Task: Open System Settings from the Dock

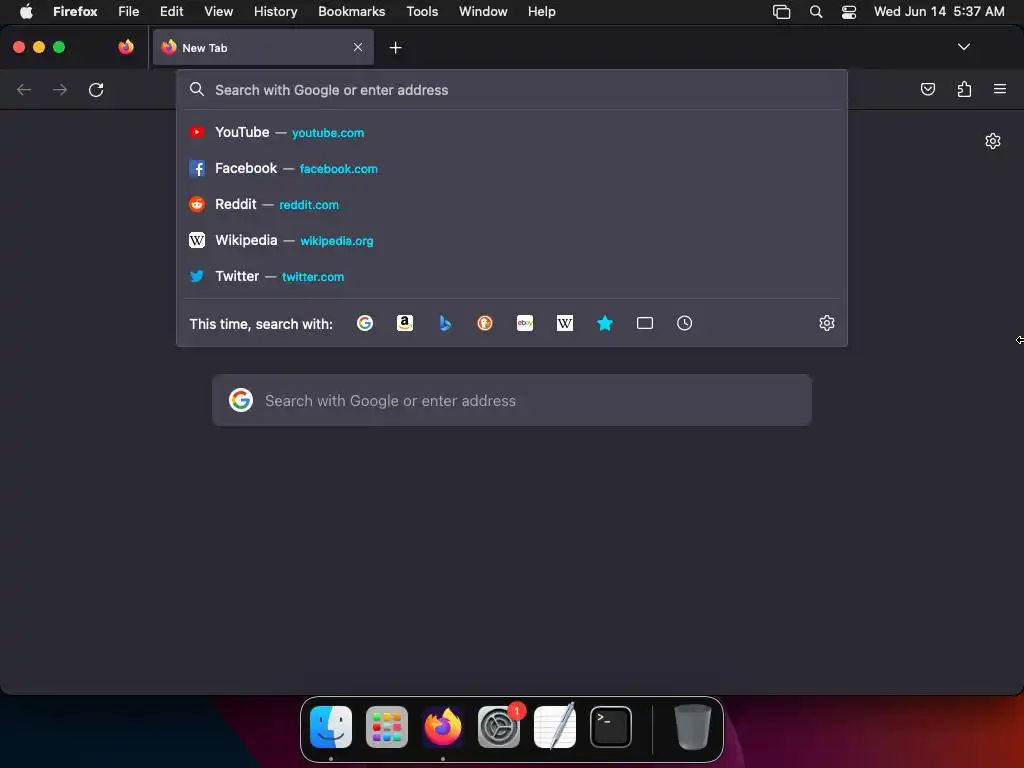Action: [x=499, y=727]
